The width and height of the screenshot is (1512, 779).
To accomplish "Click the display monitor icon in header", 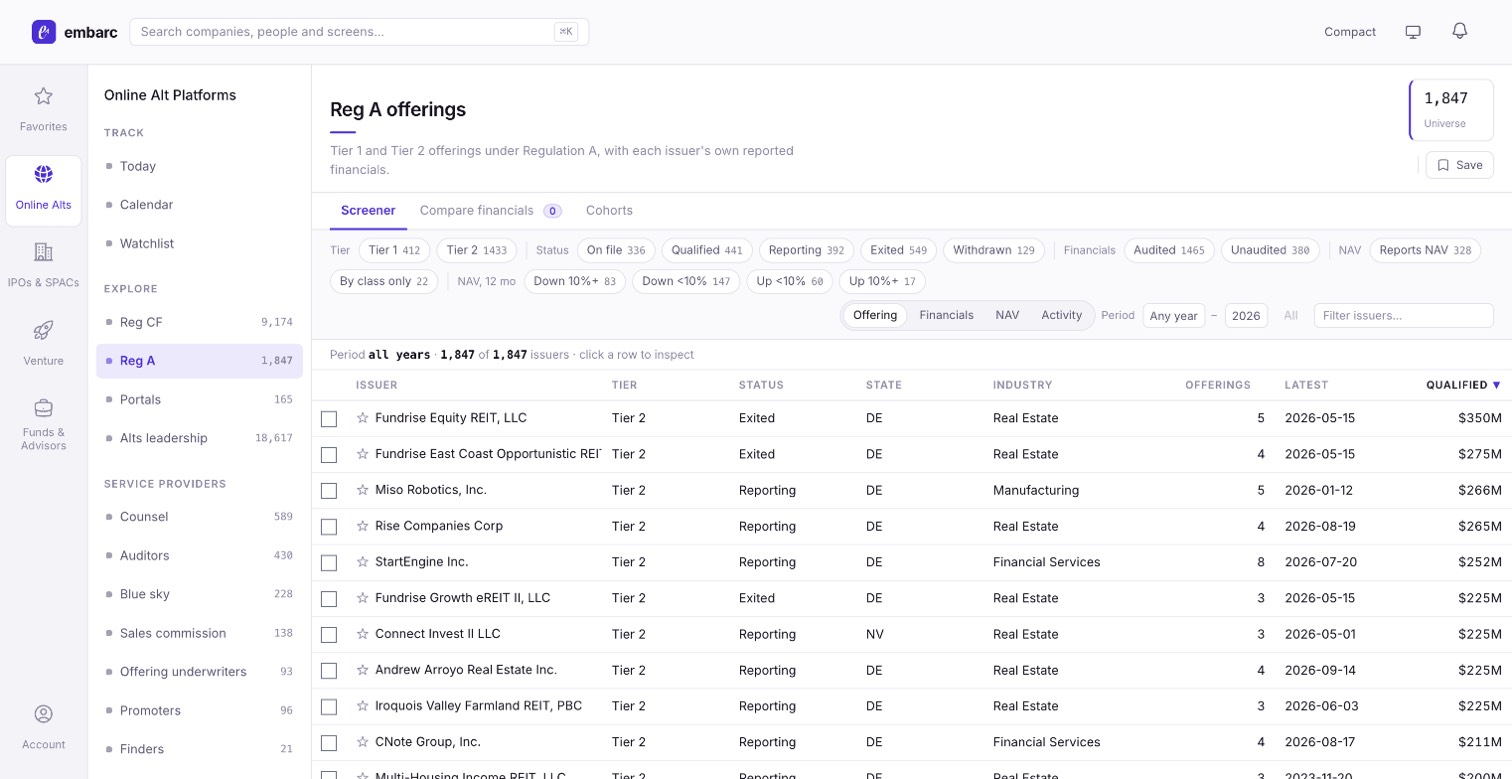I will click(x=1413, y=32).
